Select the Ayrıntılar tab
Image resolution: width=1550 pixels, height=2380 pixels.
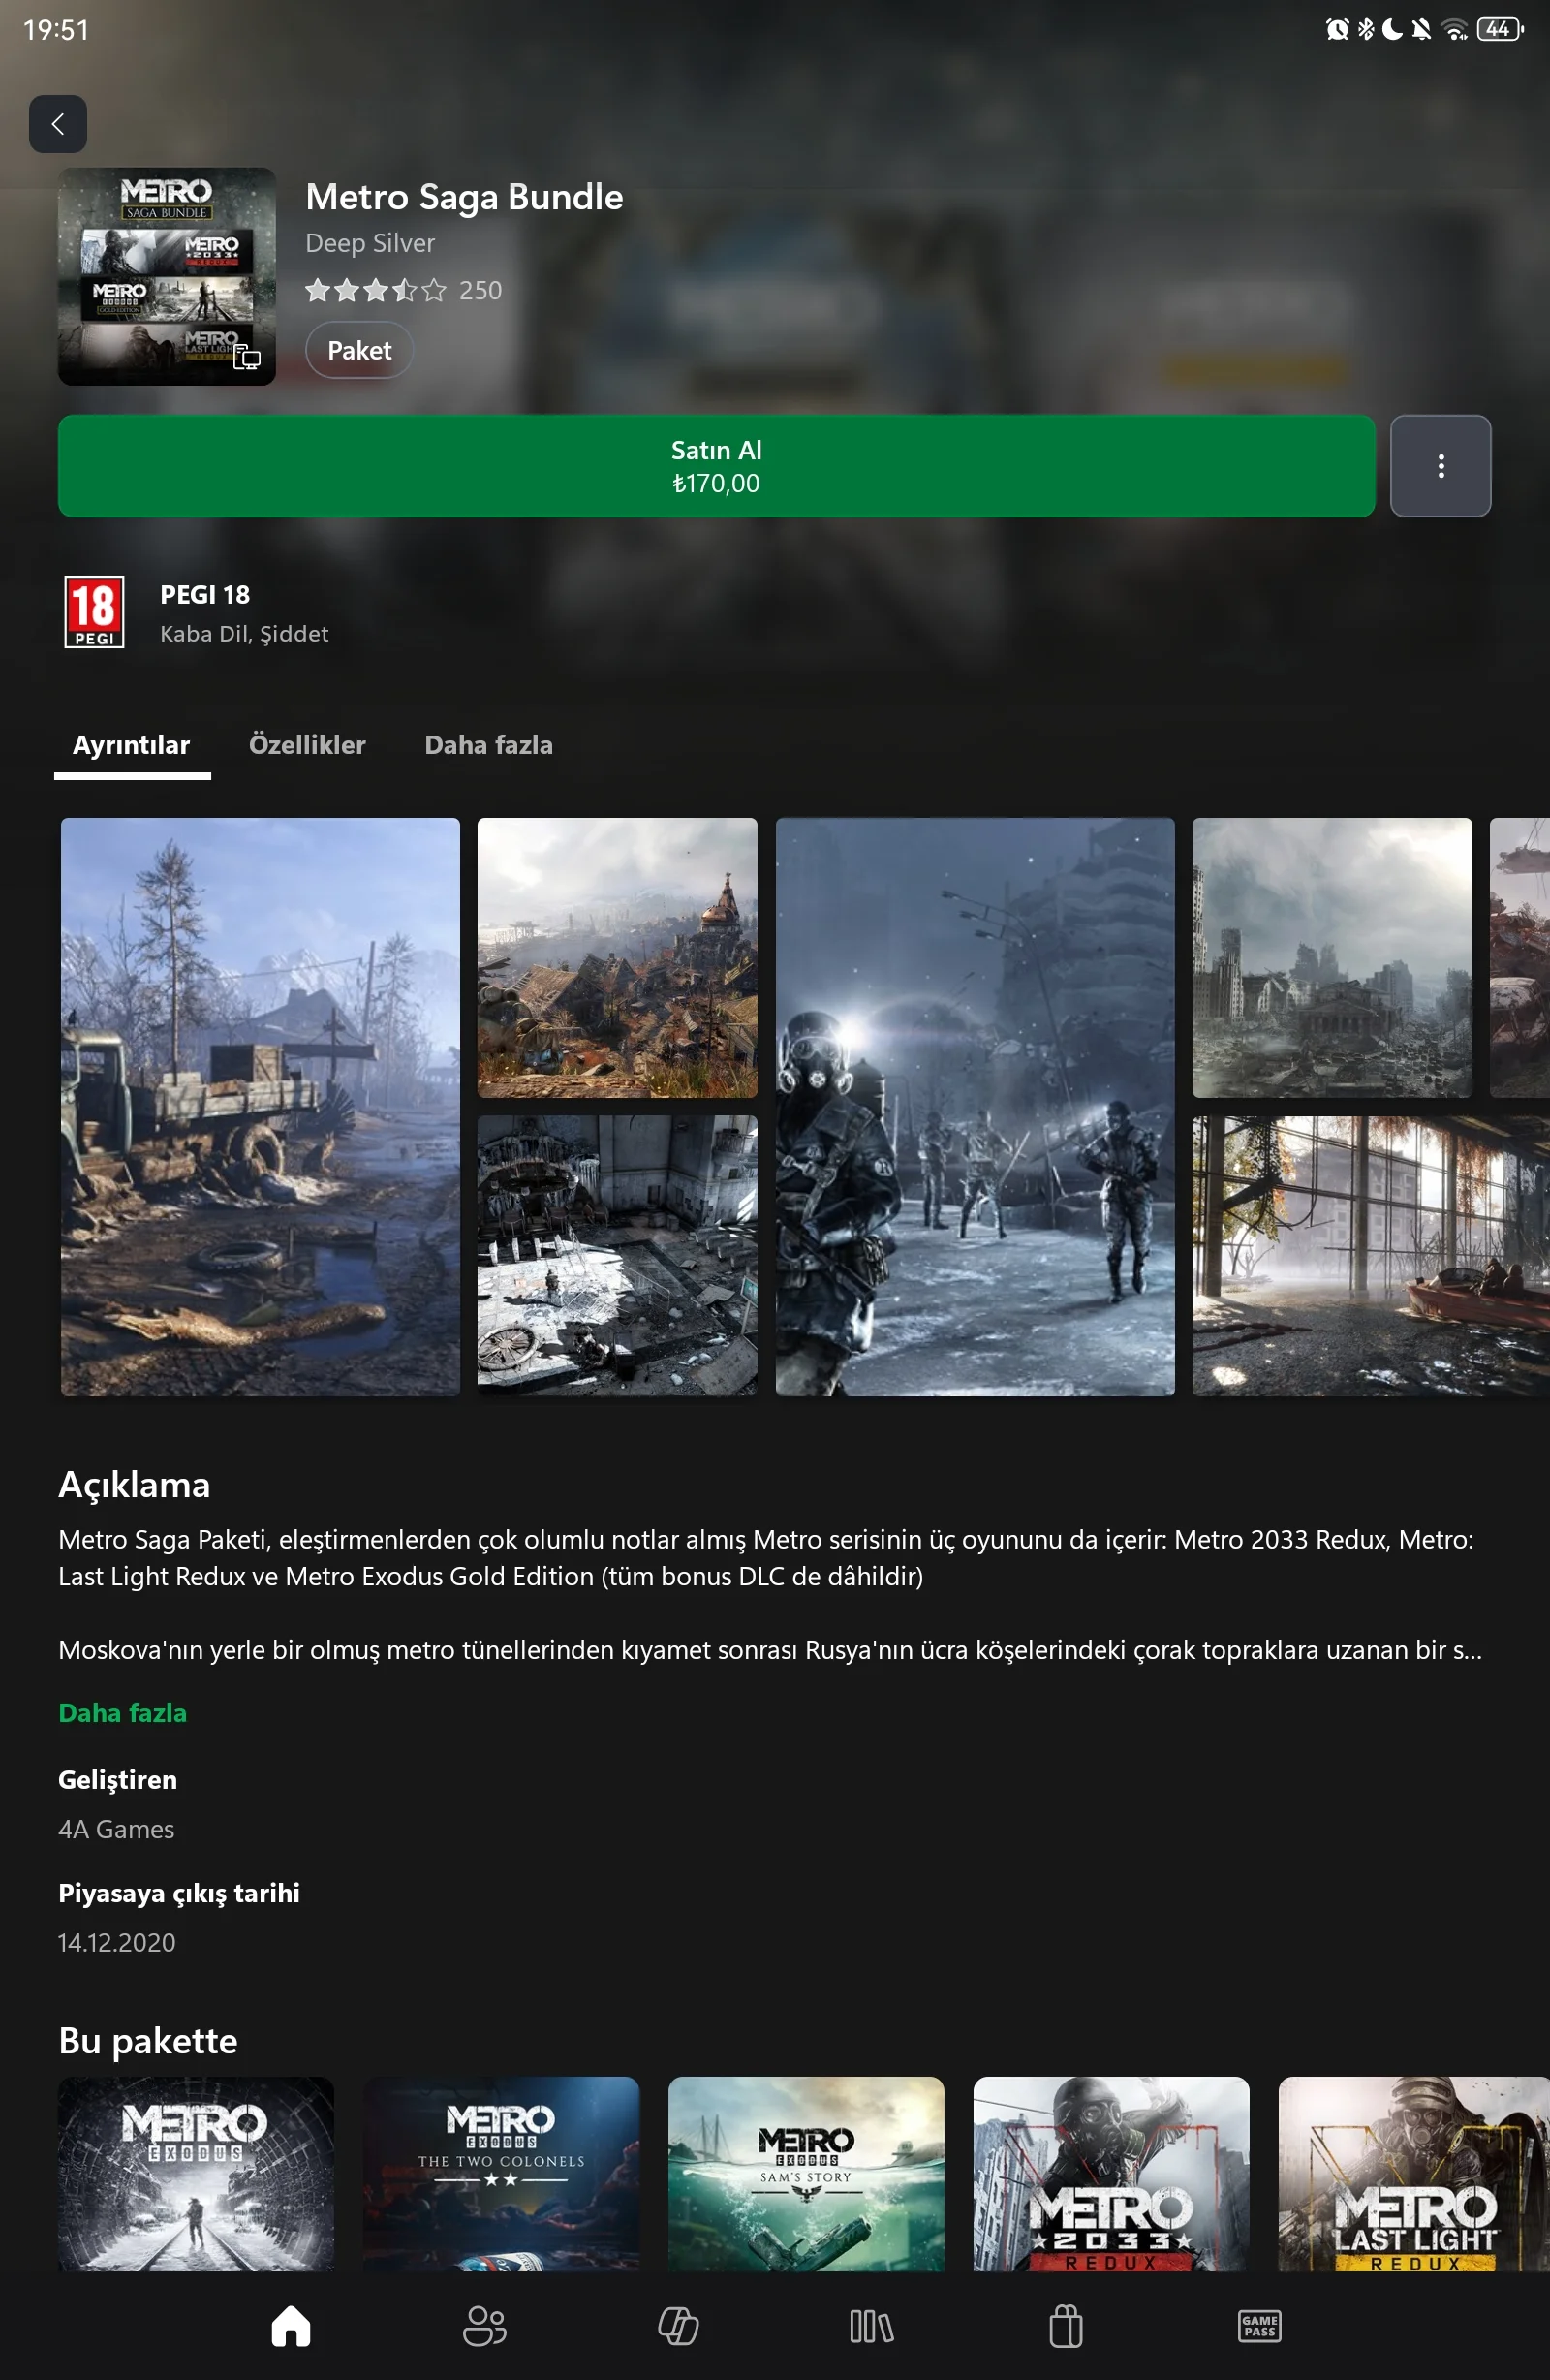coord(132,746)
